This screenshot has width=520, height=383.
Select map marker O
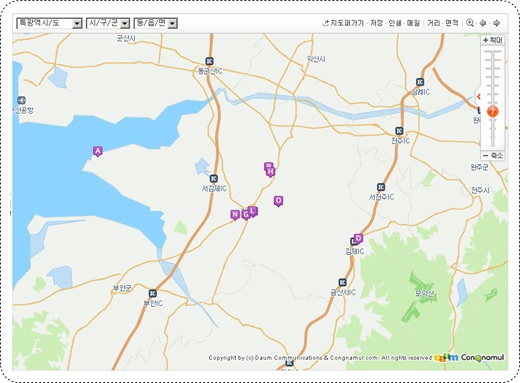tap(279, 201)
